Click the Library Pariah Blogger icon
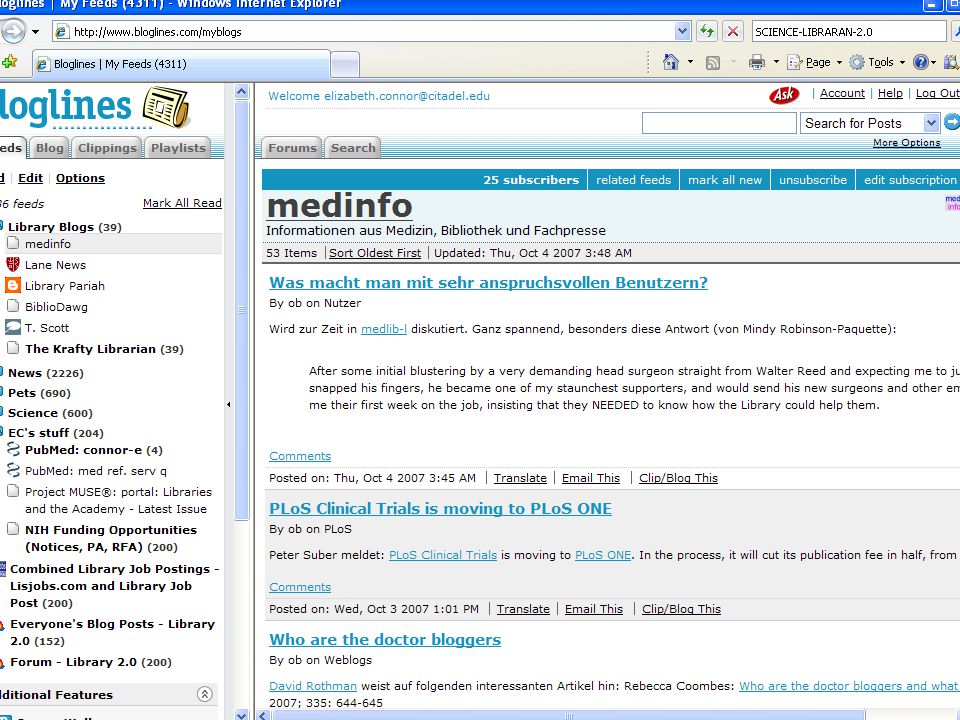The height and width of the screenshot is (720, 960). click(12, 285)
